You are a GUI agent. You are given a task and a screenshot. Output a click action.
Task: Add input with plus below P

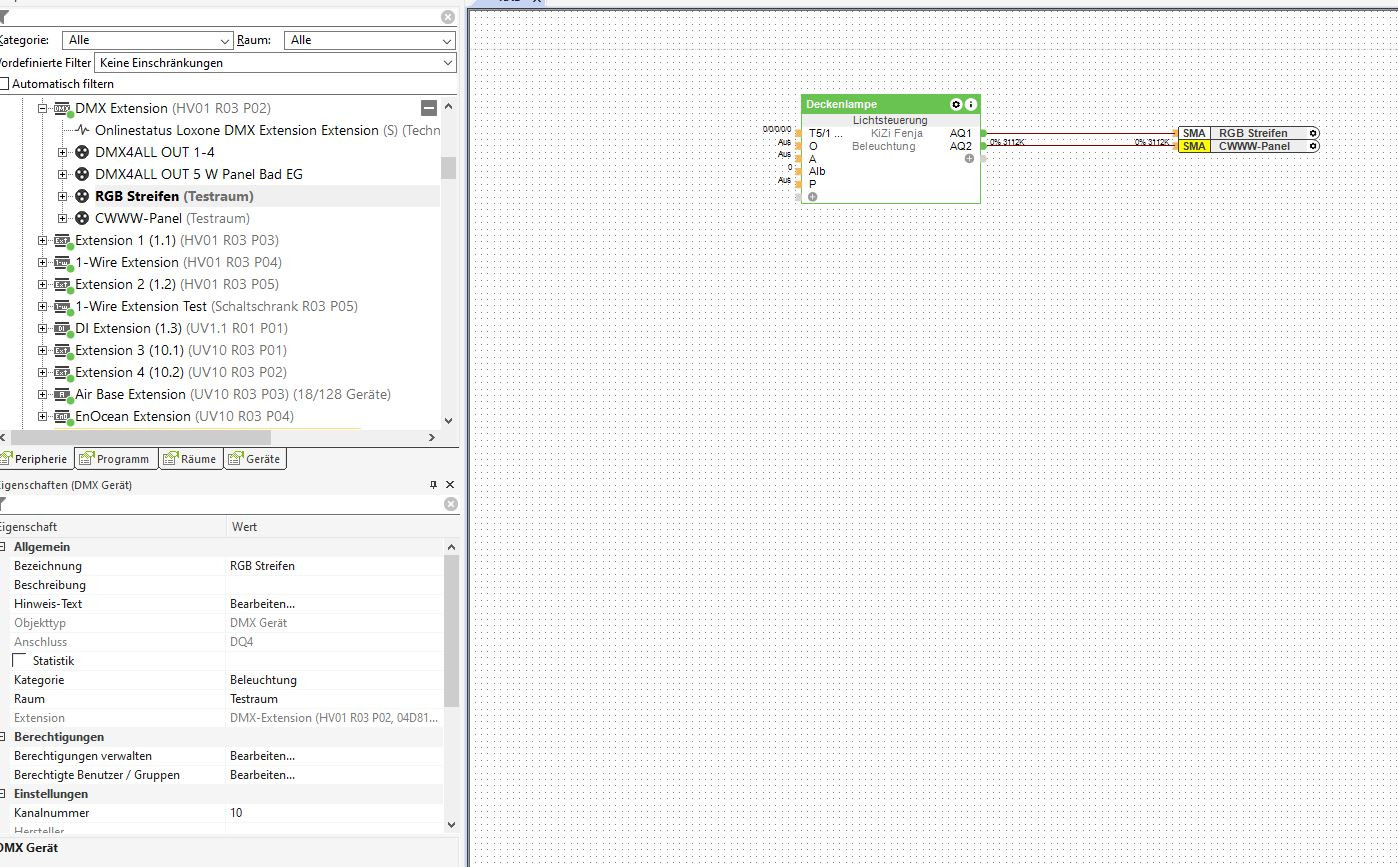tap(813, 197)
